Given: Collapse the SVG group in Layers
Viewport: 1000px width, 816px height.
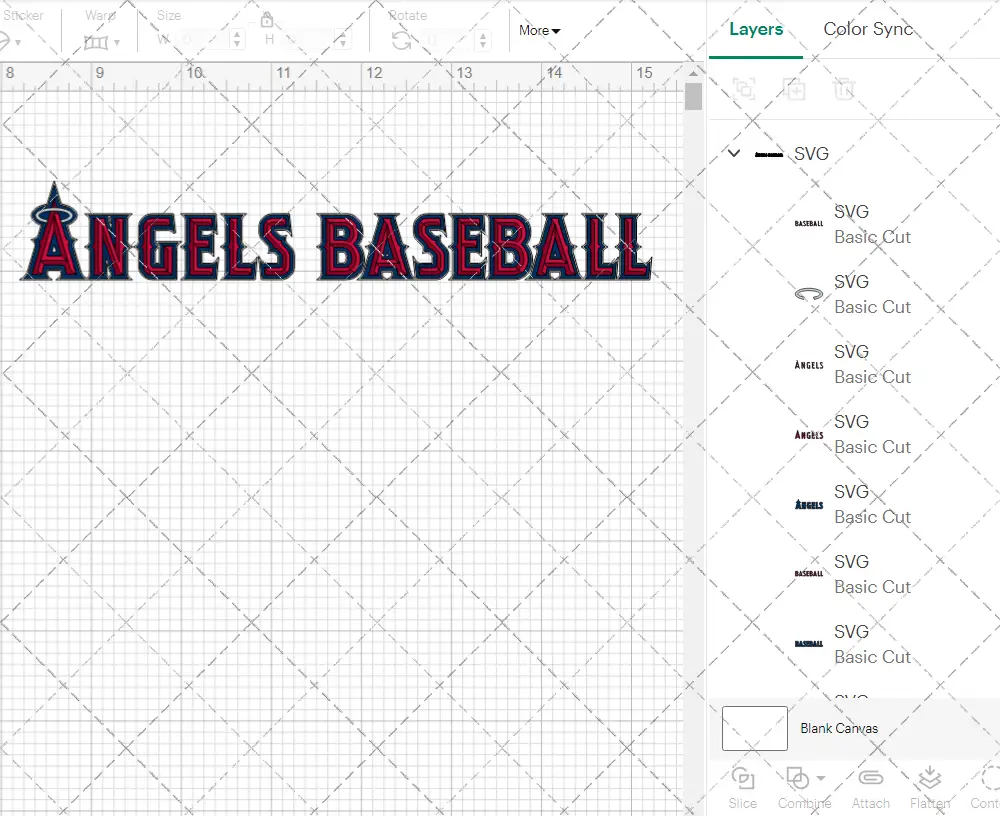Looking at the screenshot, I should pos(735,154).
